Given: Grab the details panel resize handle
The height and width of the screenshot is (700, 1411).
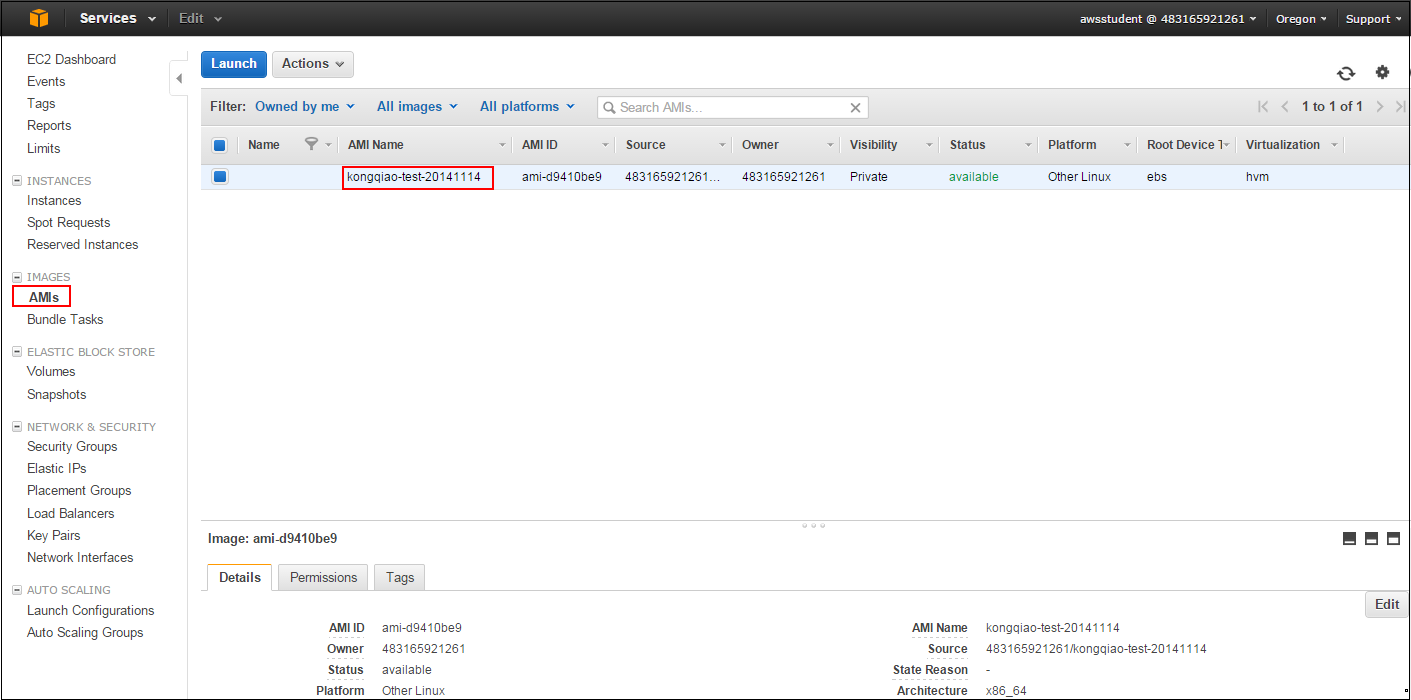Looking at the screenshot, I should click(812, 525).
